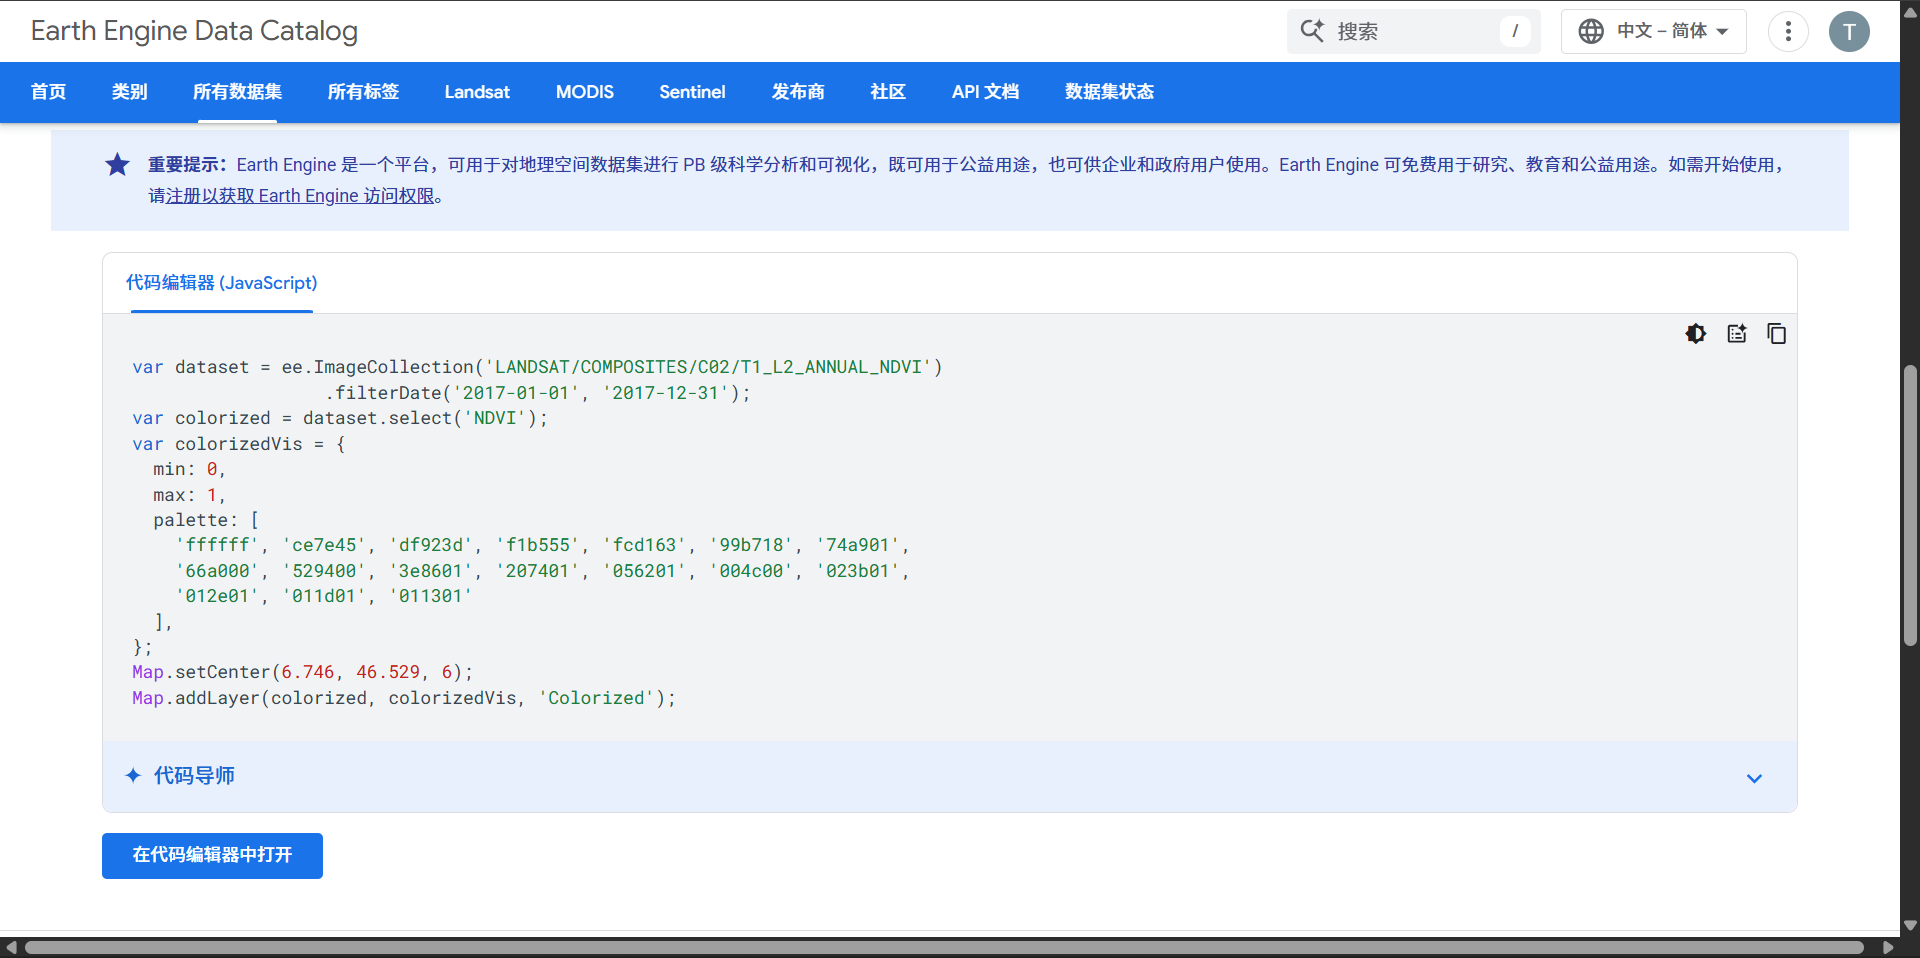Click the 'Colorized' layer name string

coord(596,698)
